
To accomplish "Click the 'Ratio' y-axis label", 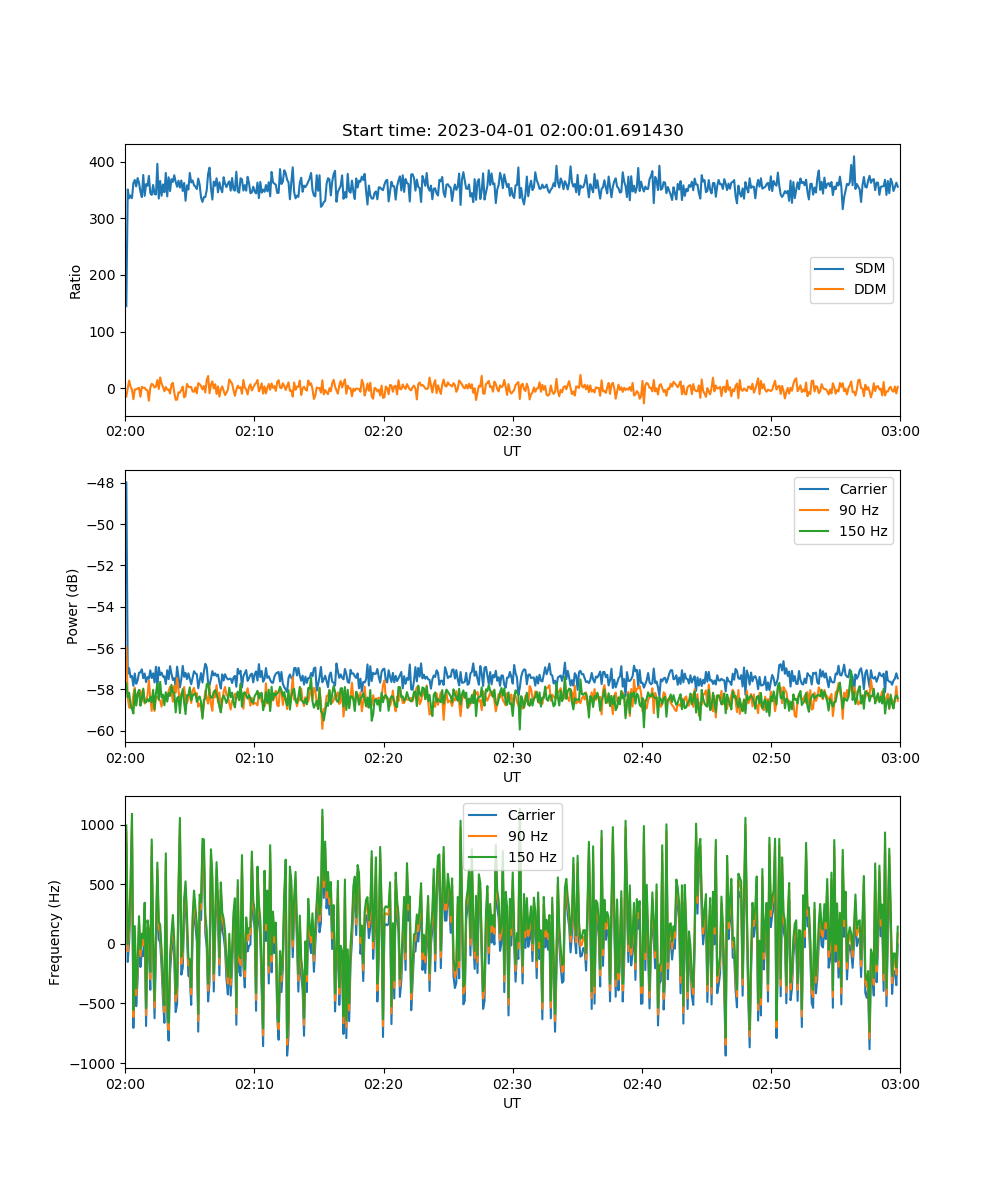I will click(x=75, y=281).
